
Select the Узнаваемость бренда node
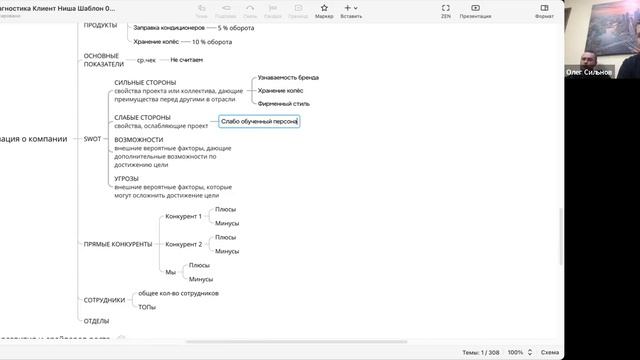[x=288, y=78]
